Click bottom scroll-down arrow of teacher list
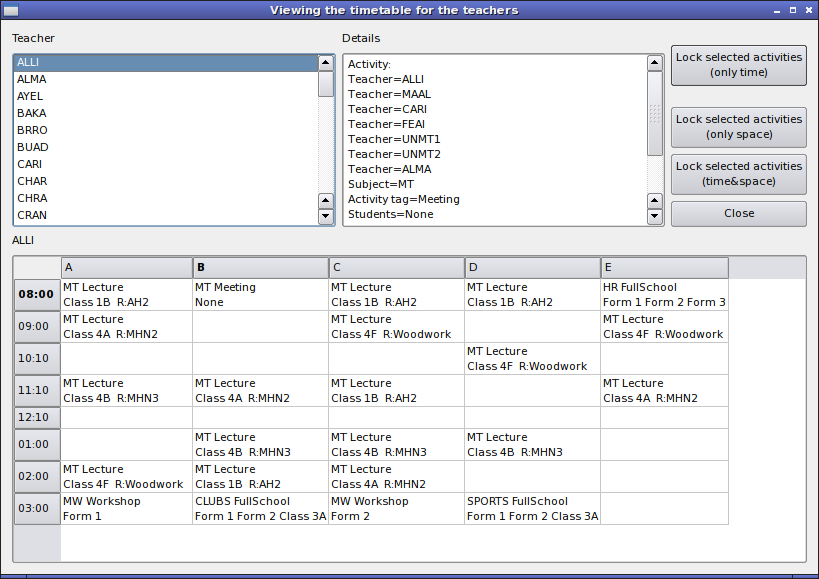 326,216
